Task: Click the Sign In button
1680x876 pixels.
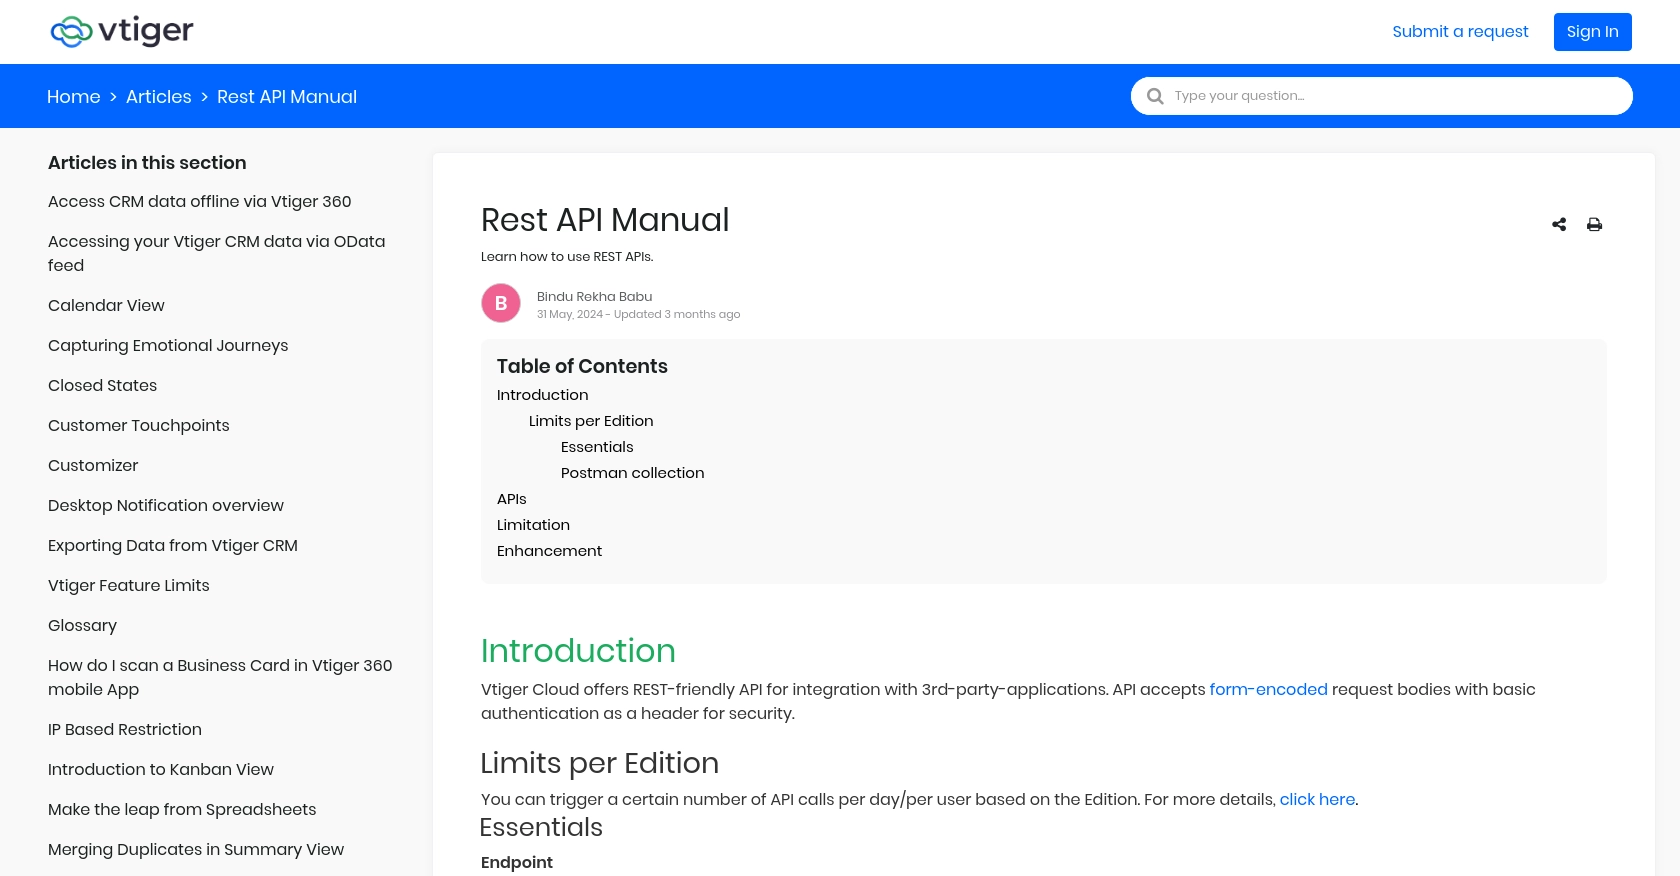Action: pyautogui.click(x=1592, y=31)
